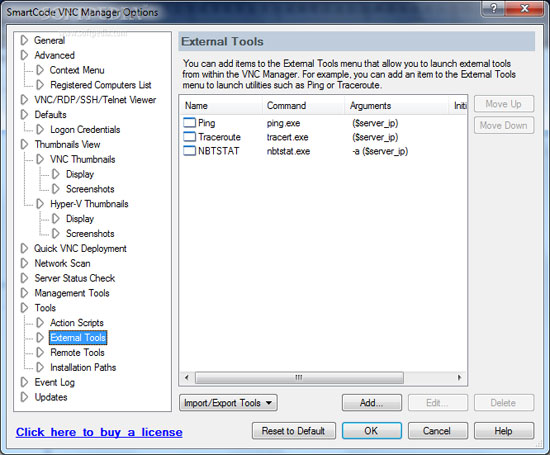The height and width of the screenshot is (455, 550).
Task: Click the title bar question mark help icon
Action: tap(494, 8)
